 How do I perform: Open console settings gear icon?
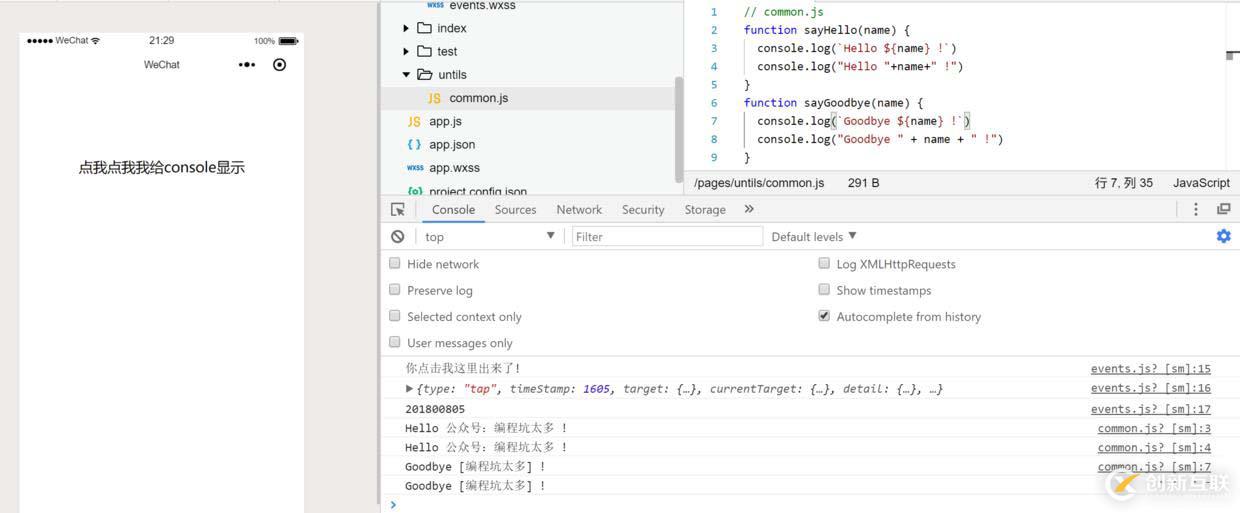click(1223, 237)
